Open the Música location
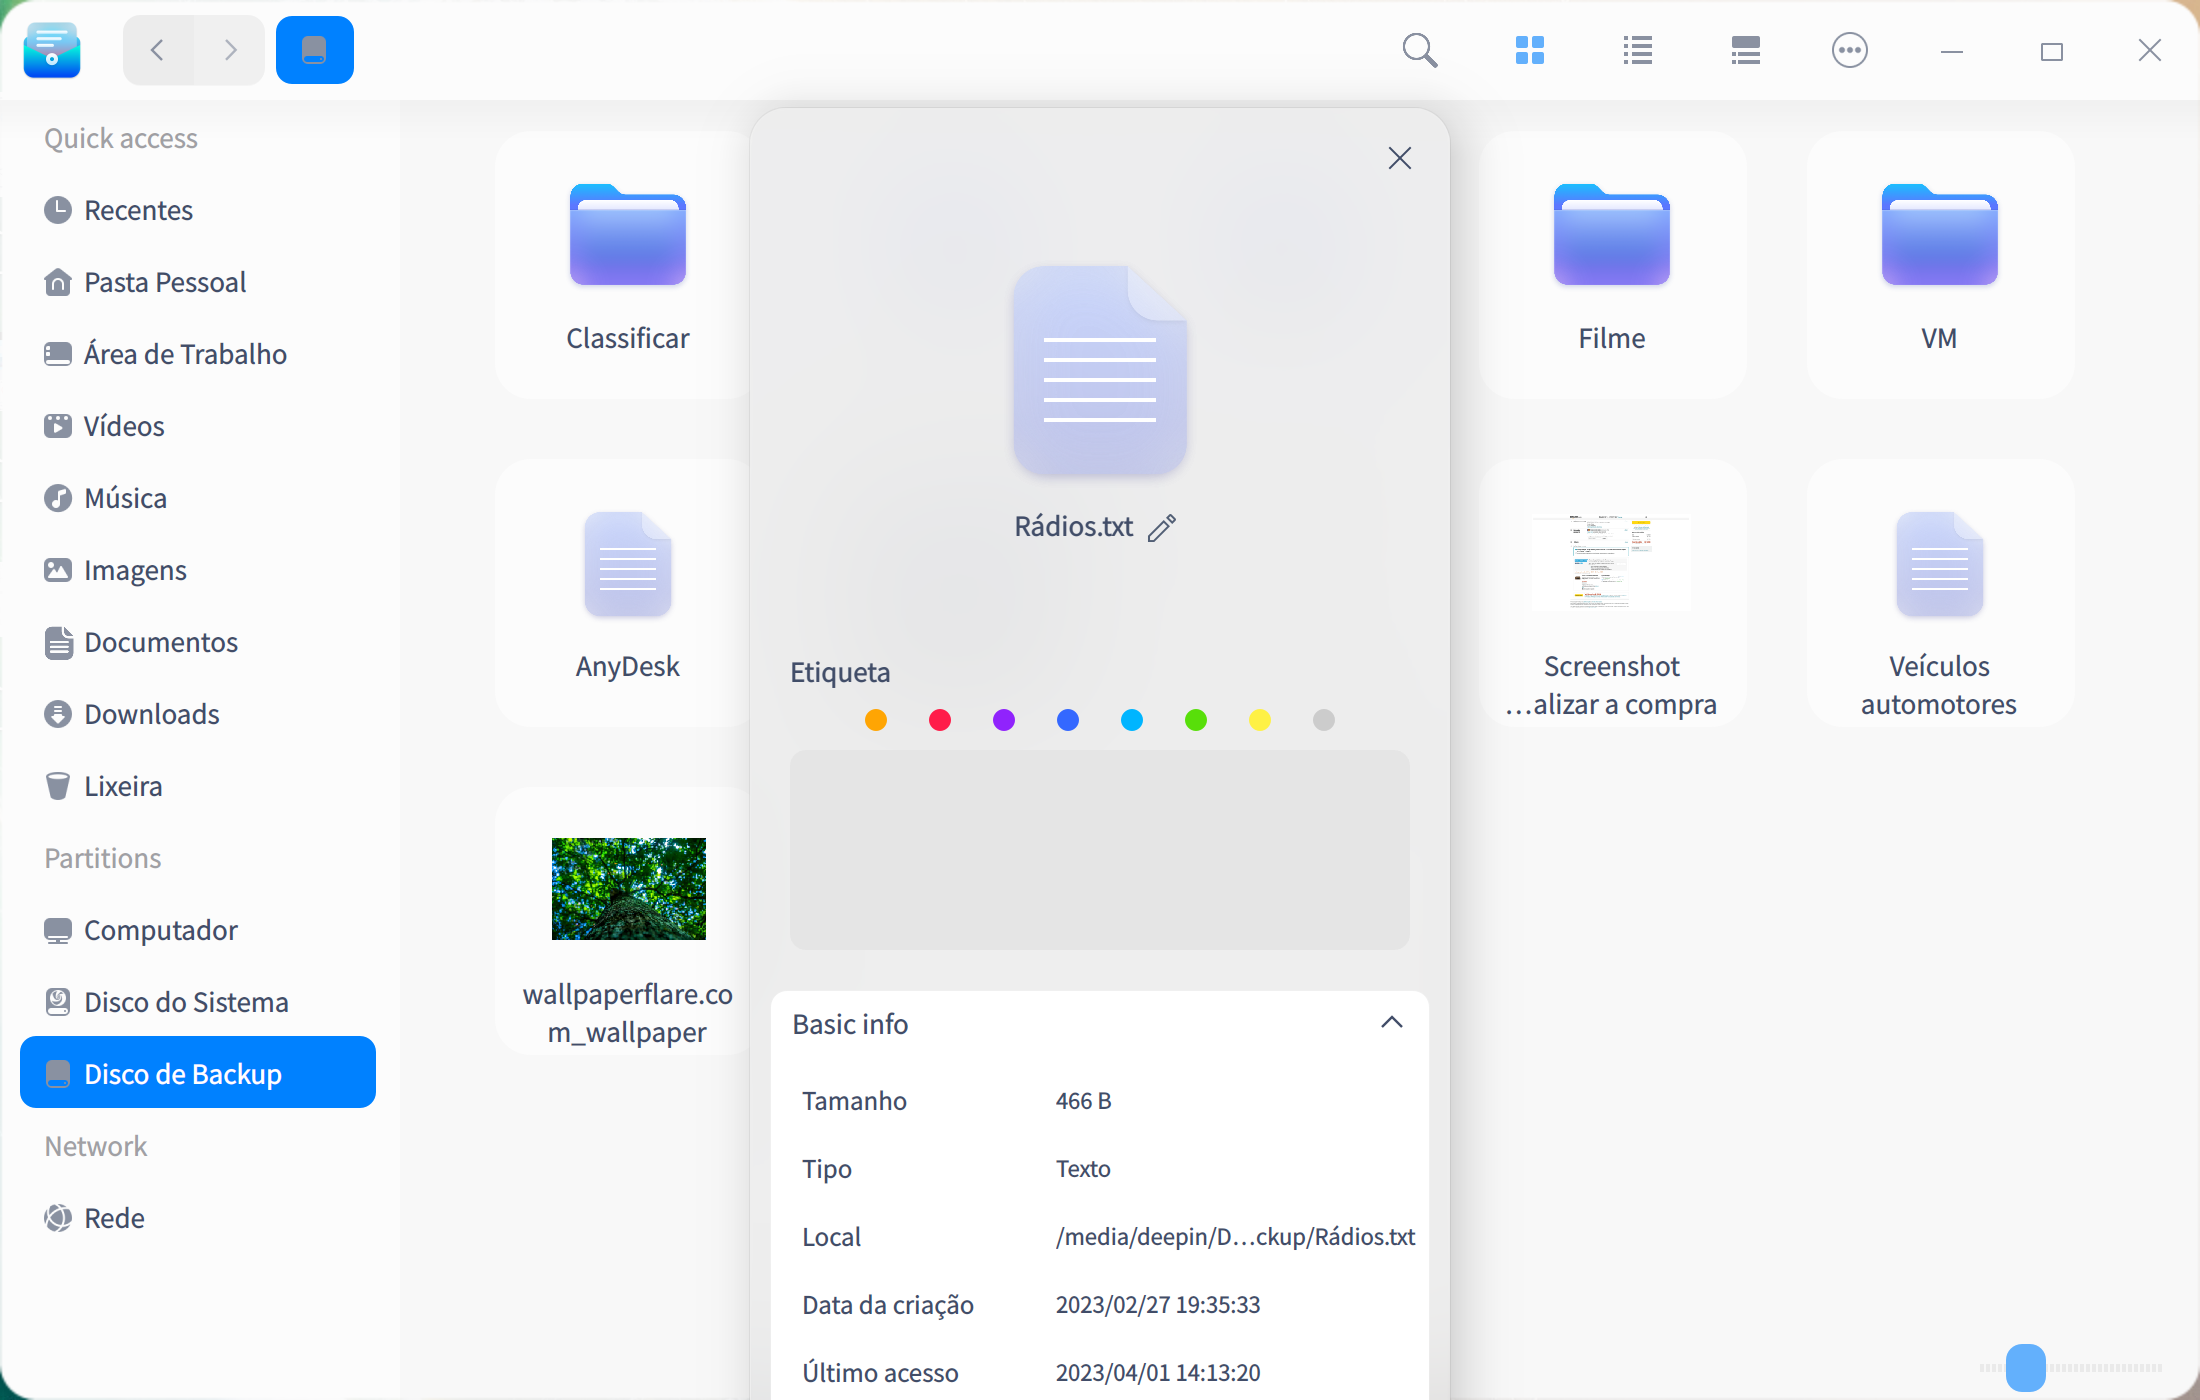 125,498
